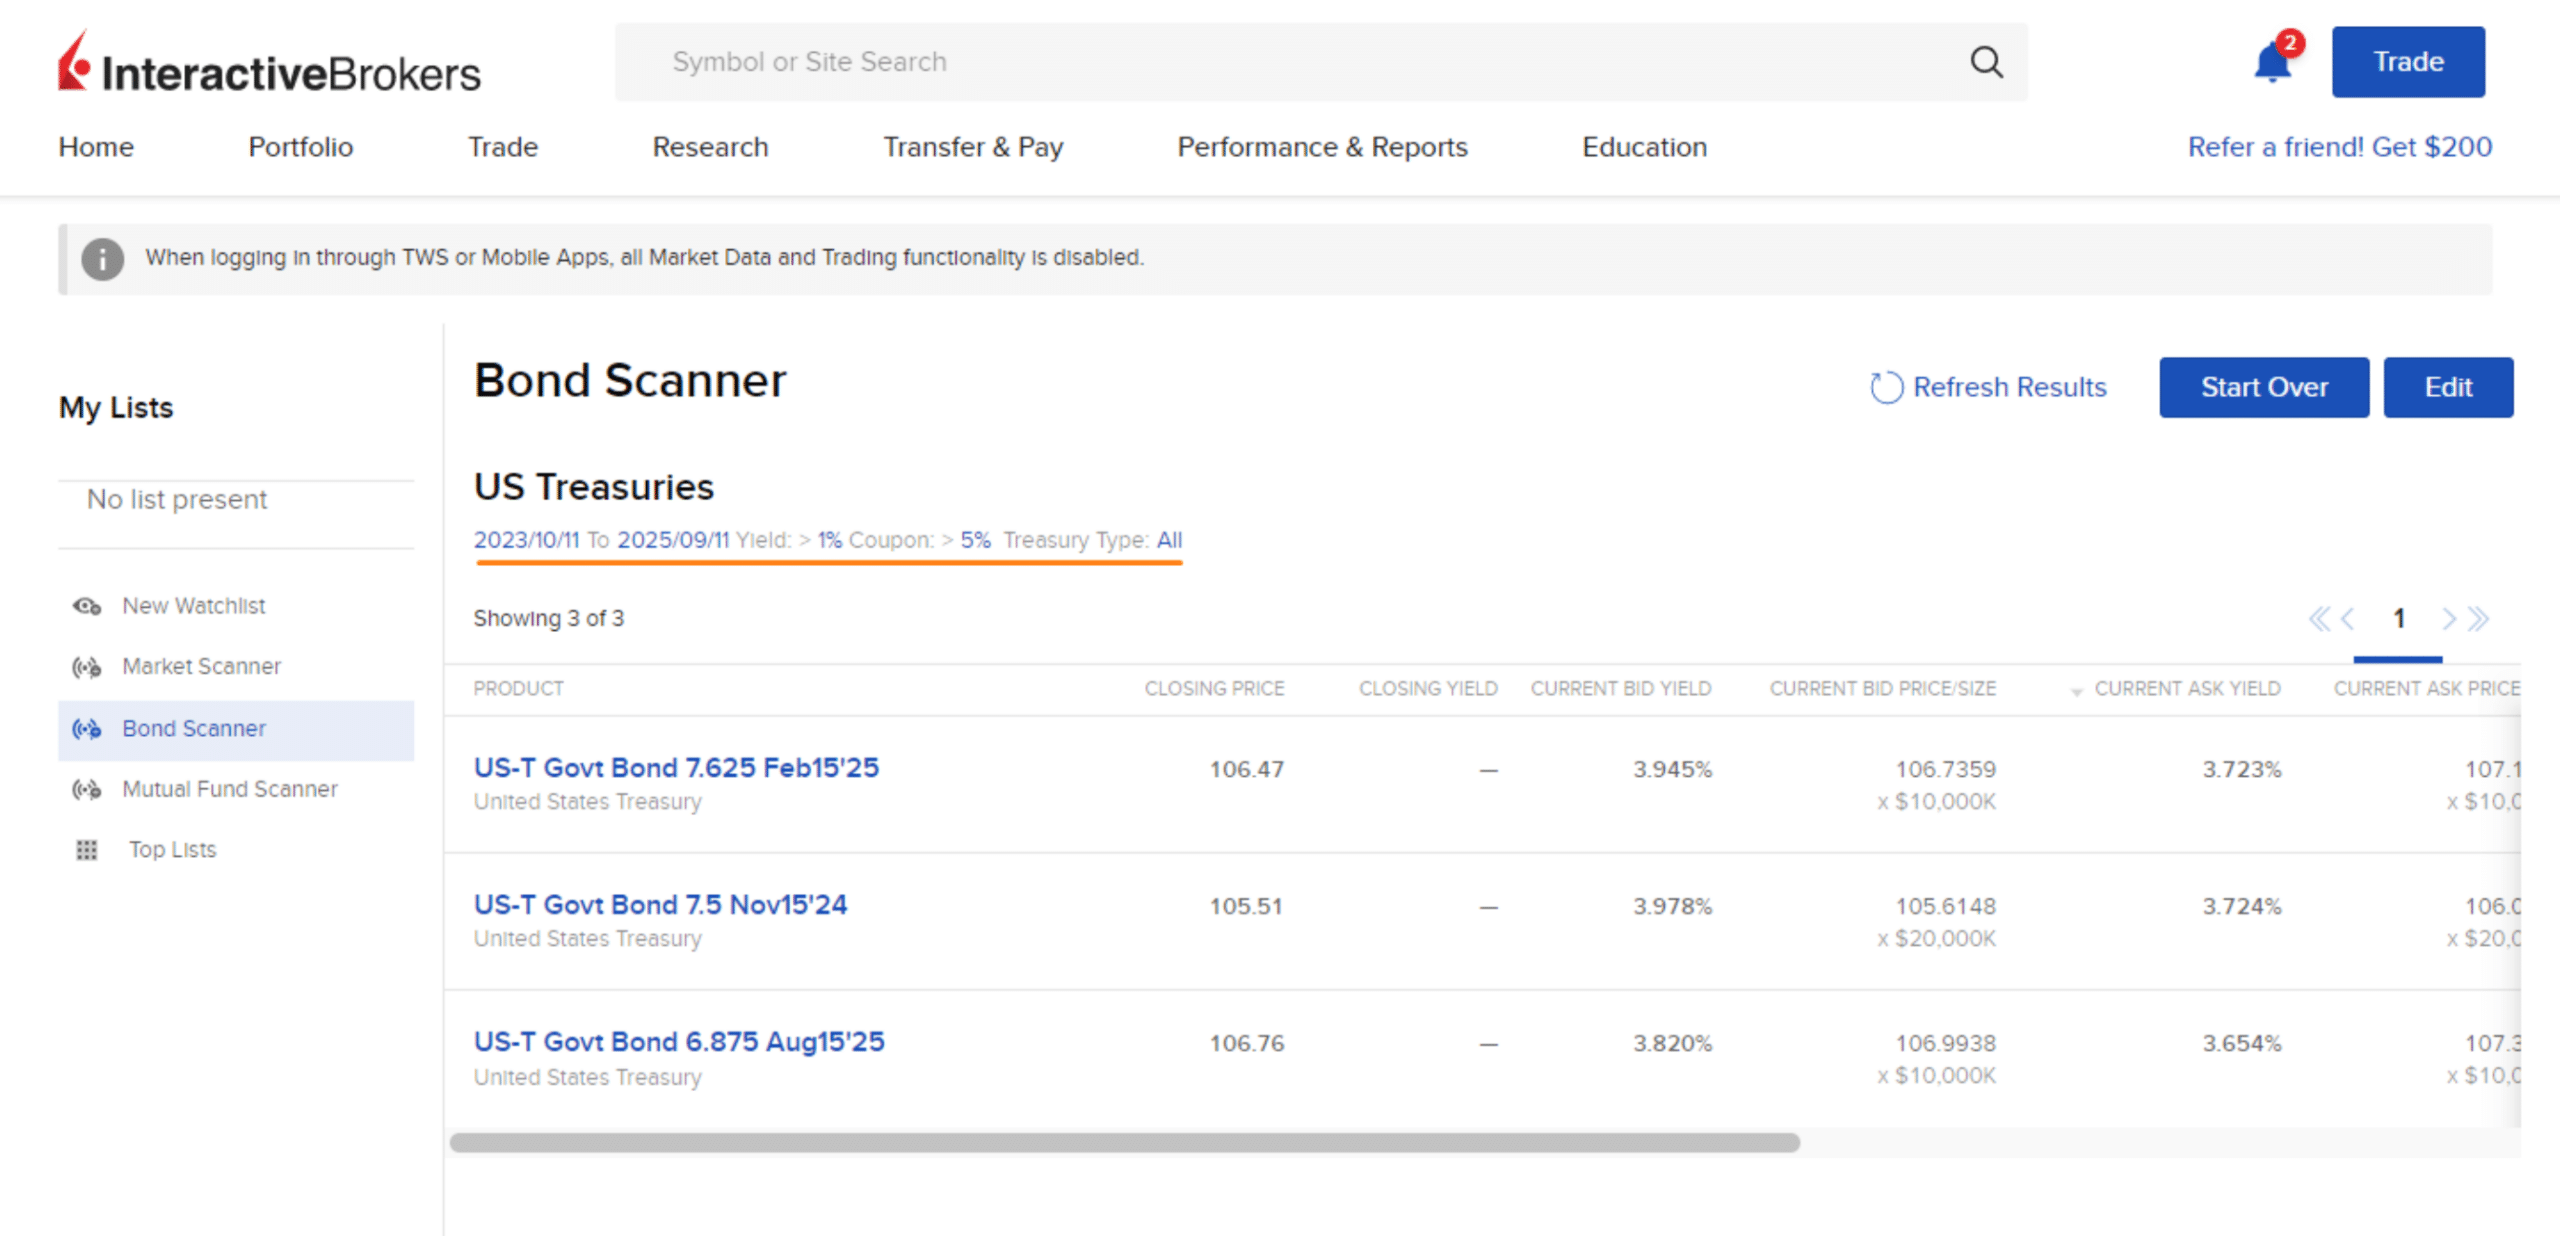Click bid yield 3.978%
The height and width of the screenshot is (1236, 2560).
1672,907
